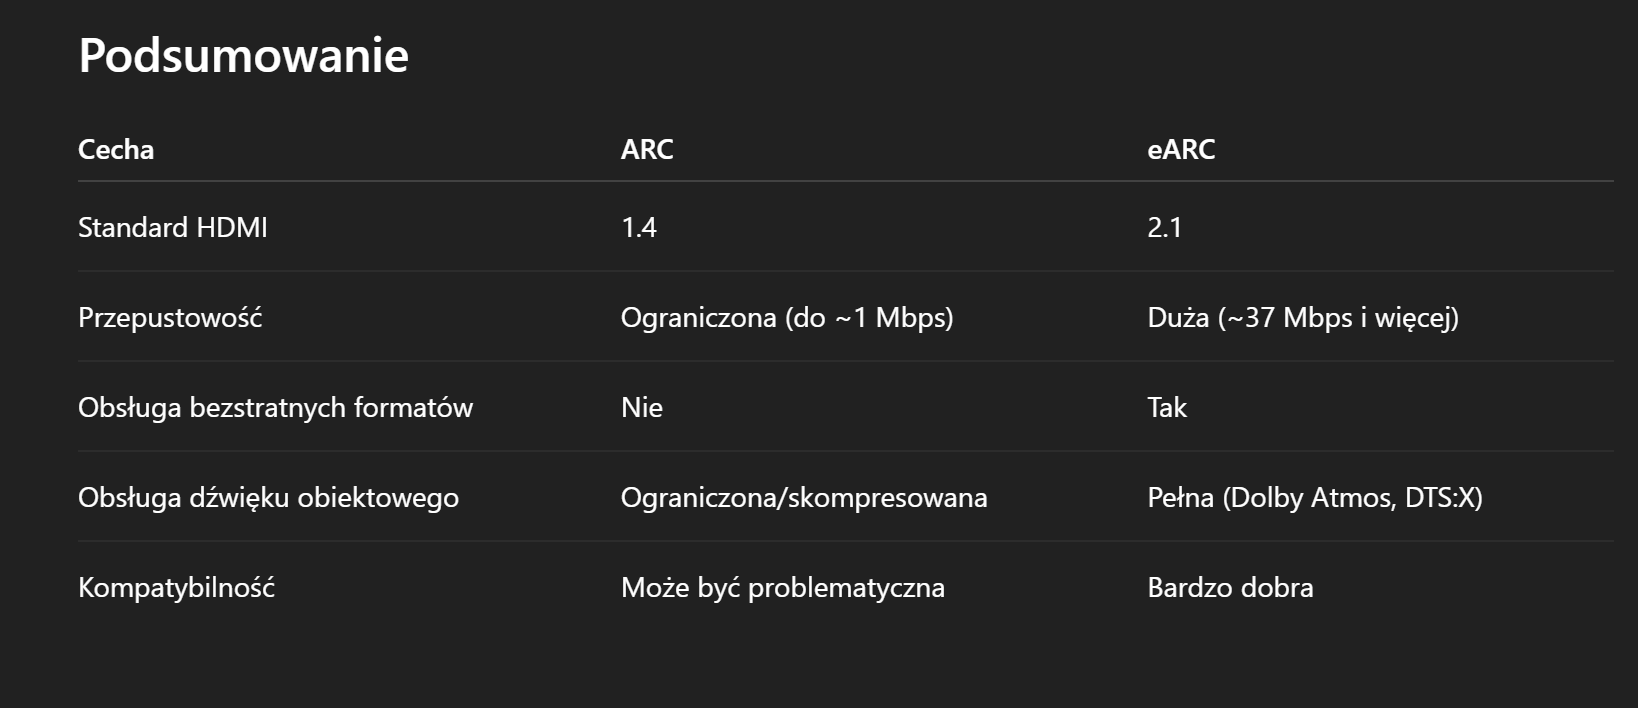Click the Przepustowość row label
1638x708 pixels.
coord(170,317)
